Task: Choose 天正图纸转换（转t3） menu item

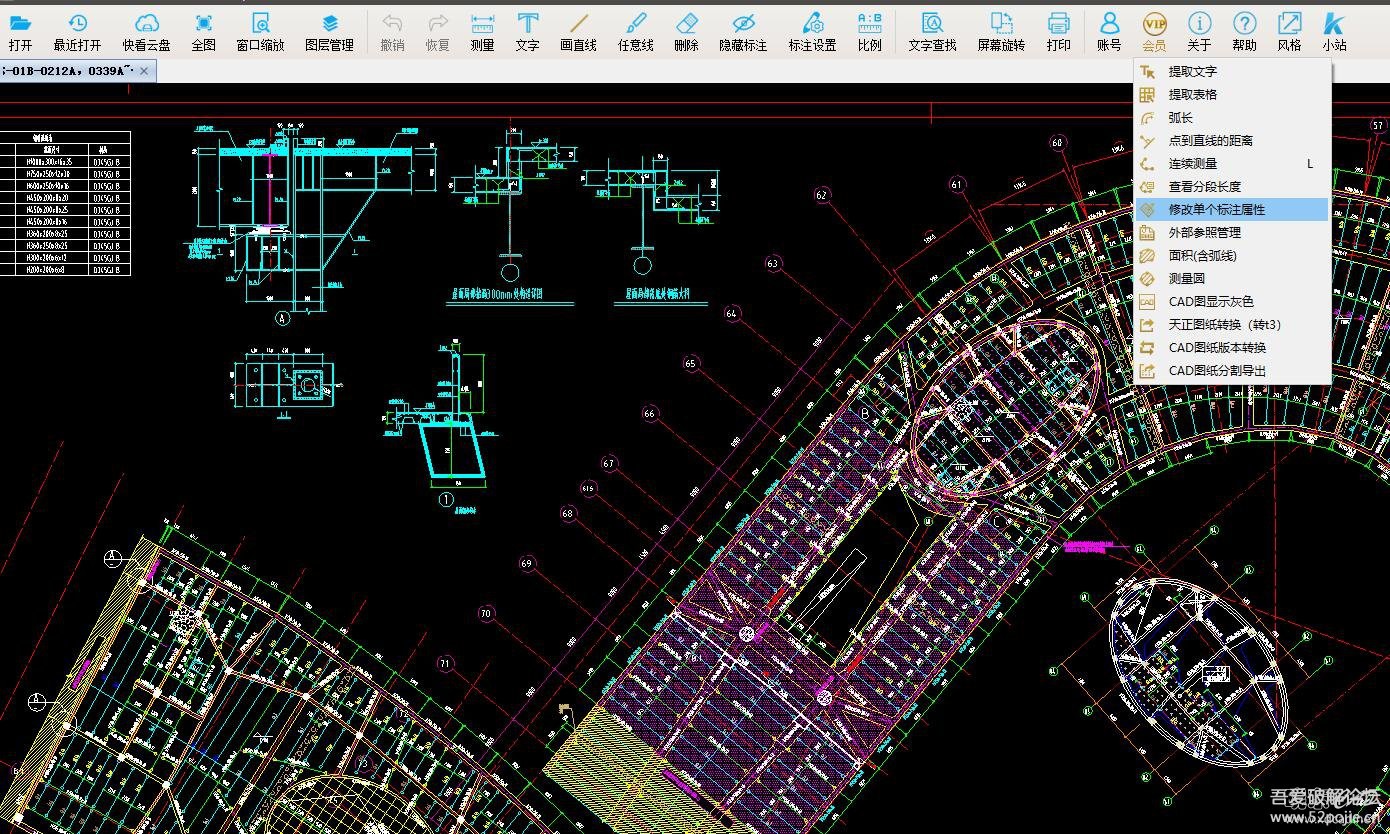Action: click(1232, 324)
